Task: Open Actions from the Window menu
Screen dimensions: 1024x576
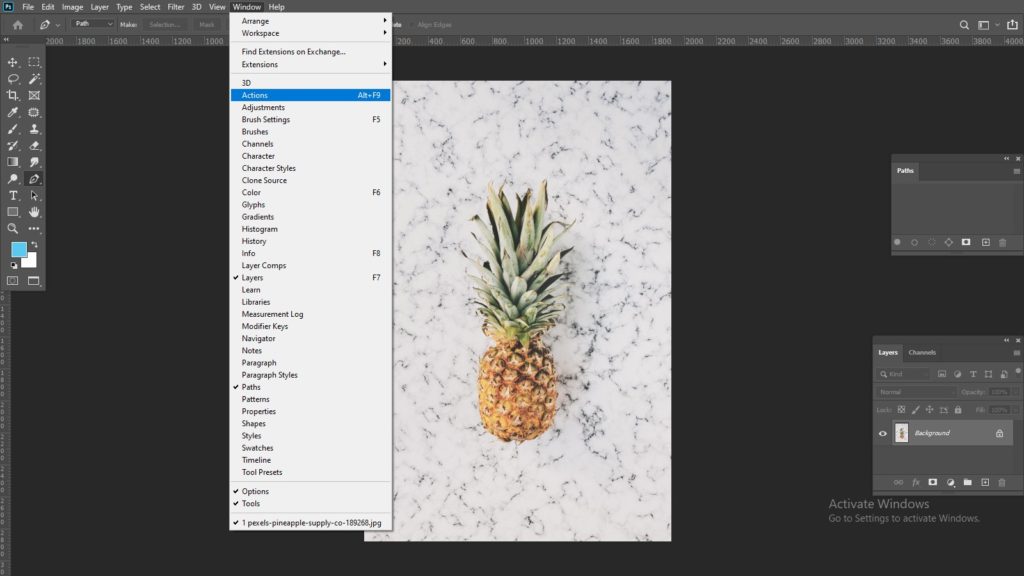Action: pos(310,95)
